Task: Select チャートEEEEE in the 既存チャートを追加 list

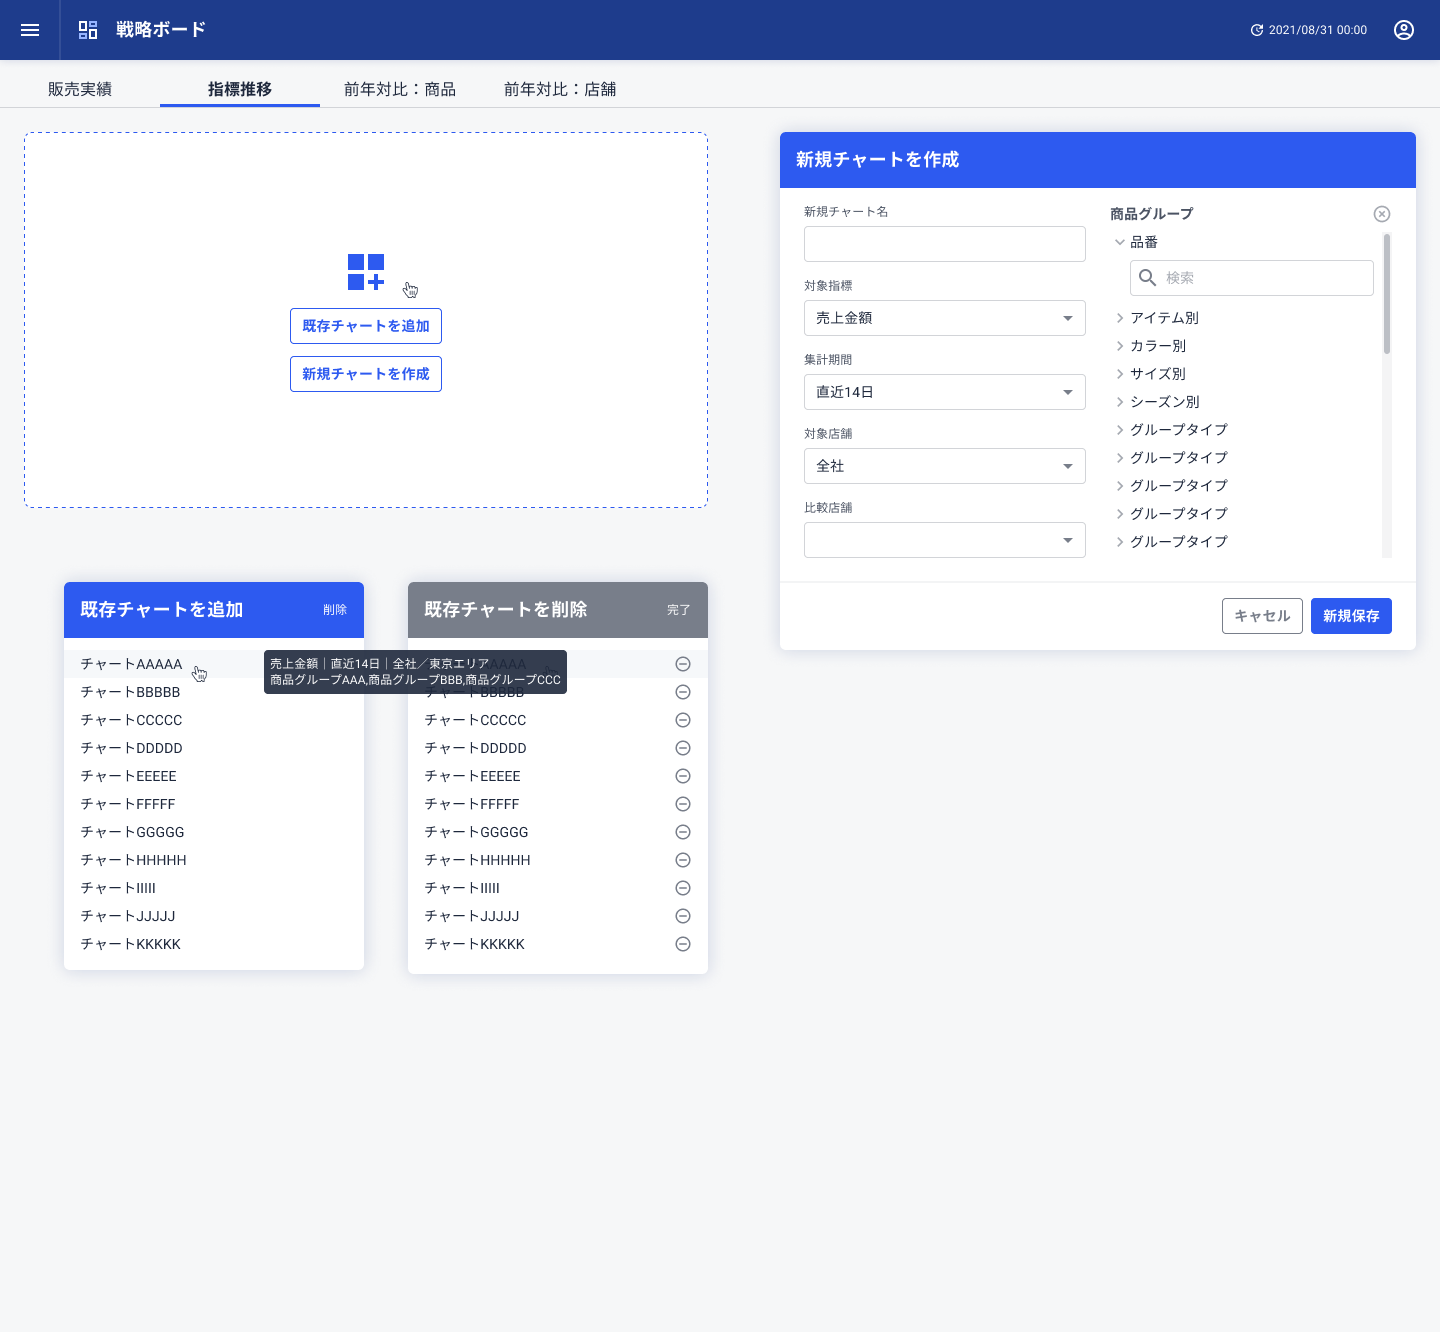Action: pos(214,776)
